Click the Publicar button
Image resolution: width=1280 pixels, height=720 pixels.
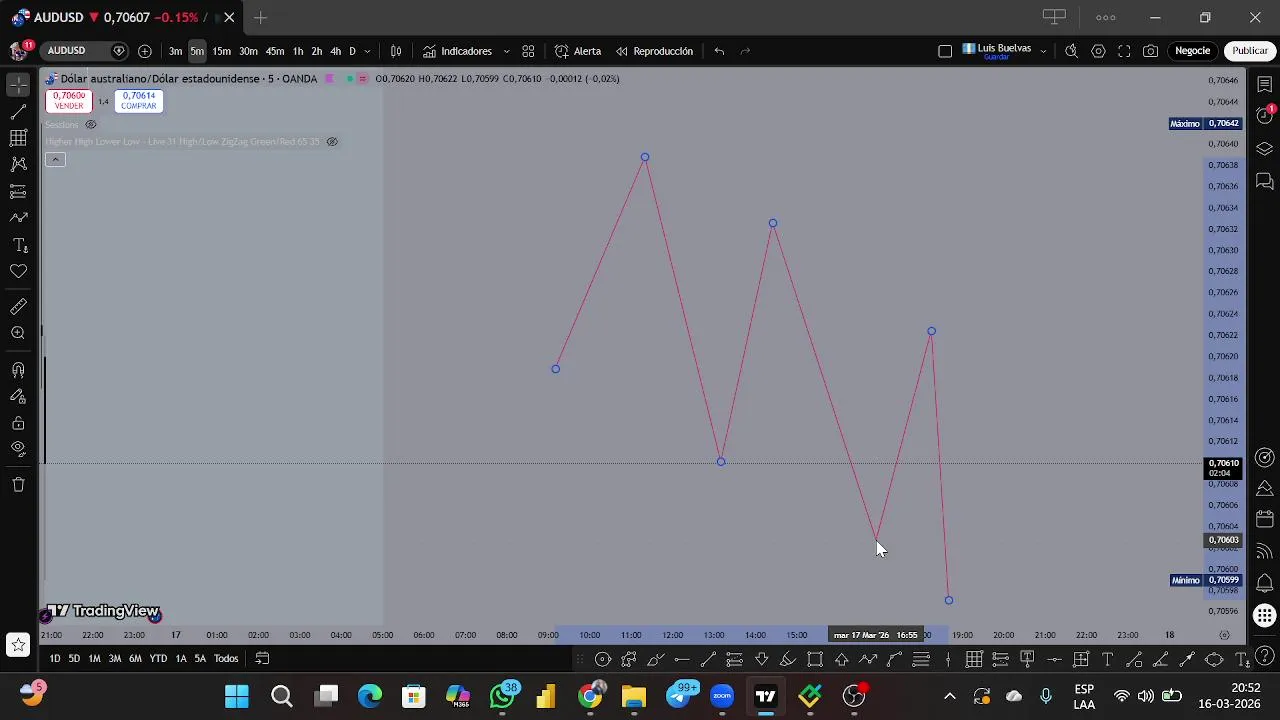click(x=1250, y=51)
